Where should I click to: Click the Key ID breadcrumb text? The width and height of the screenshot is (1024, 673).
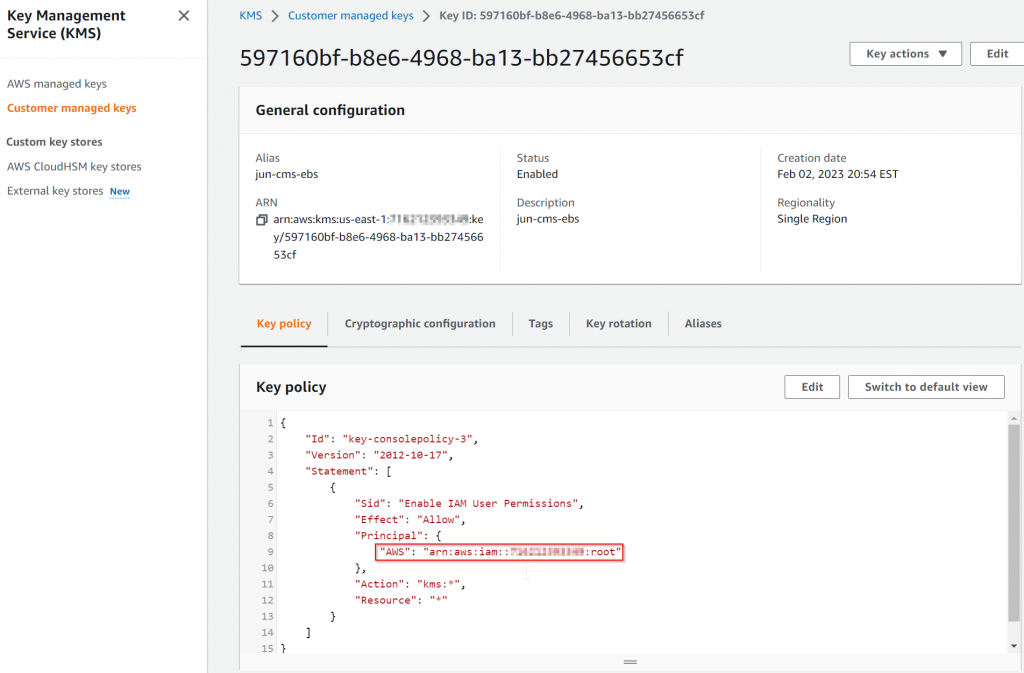[571, 16]
